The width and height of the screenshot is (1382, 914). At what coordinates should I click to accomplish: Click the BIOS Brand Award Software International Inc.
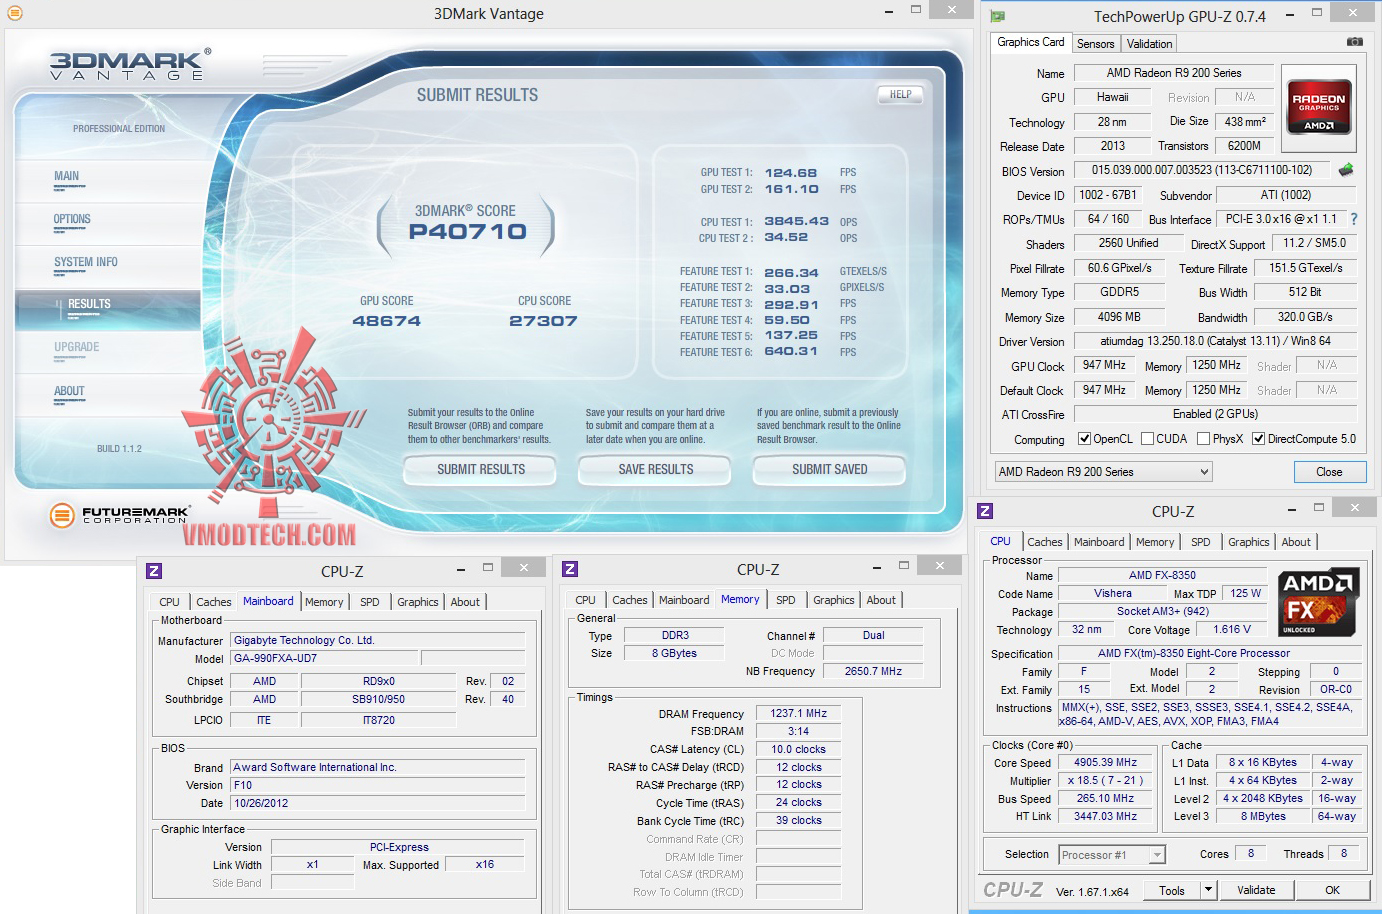pyautogui.click(x=378, y=767)
